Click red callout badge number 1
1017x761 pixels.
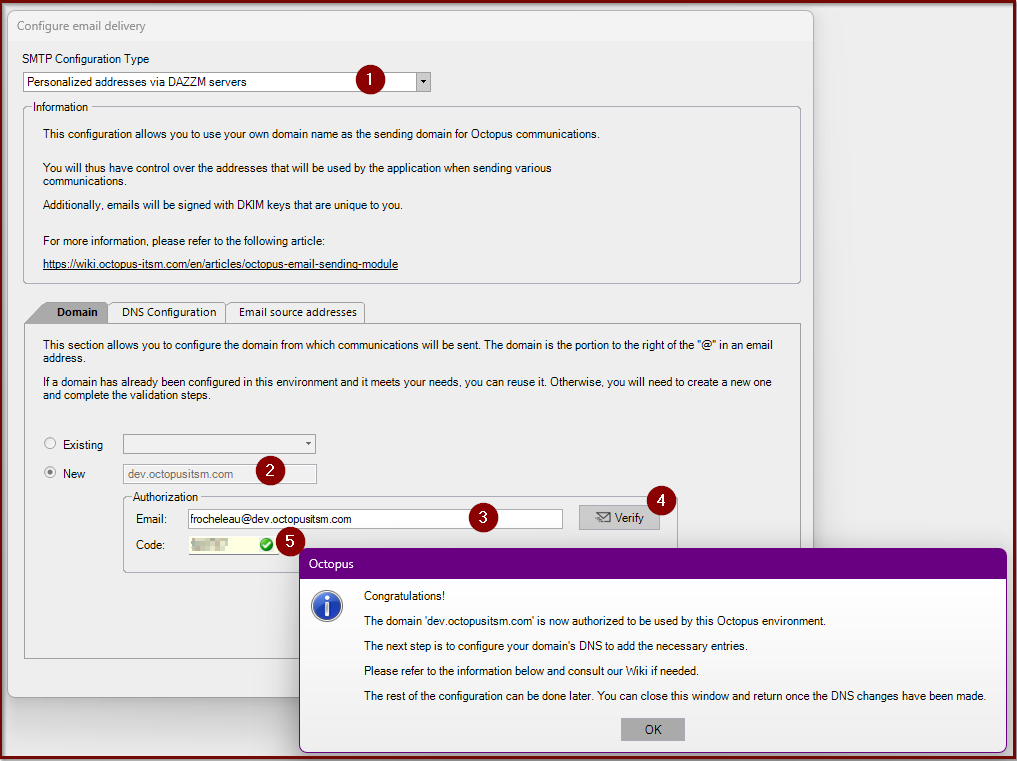click(370, 80)
